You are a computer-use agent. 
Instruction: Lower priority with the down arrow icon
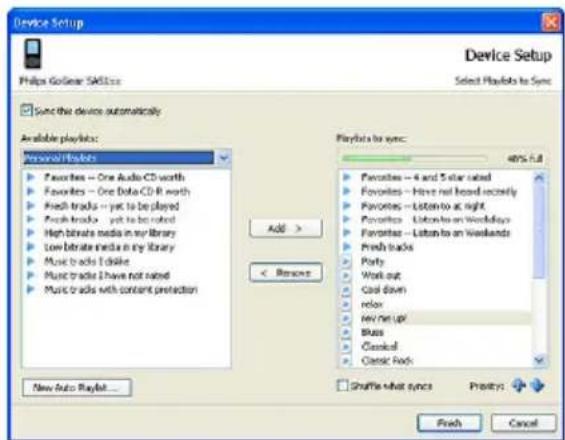pos(537,385)
